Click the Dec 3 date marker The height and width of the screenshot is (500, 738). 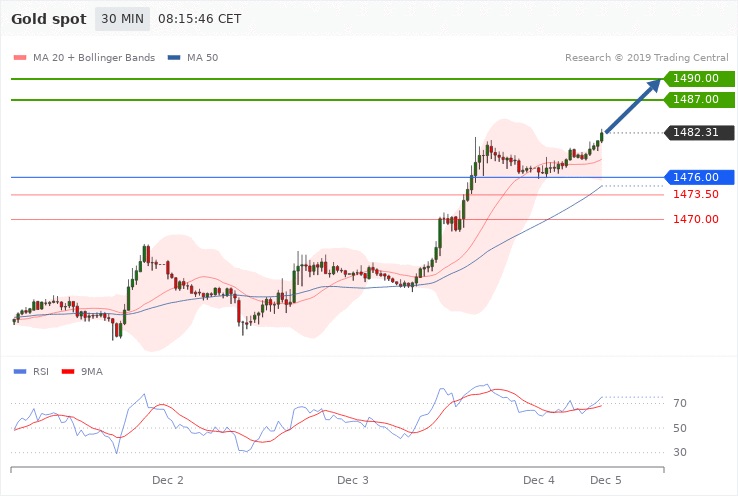353,481
